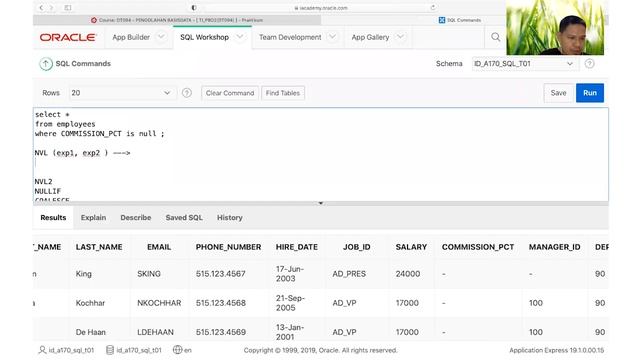640x360 pixels.
Task: Click the Oracle logo
Action: coord(68,37)
